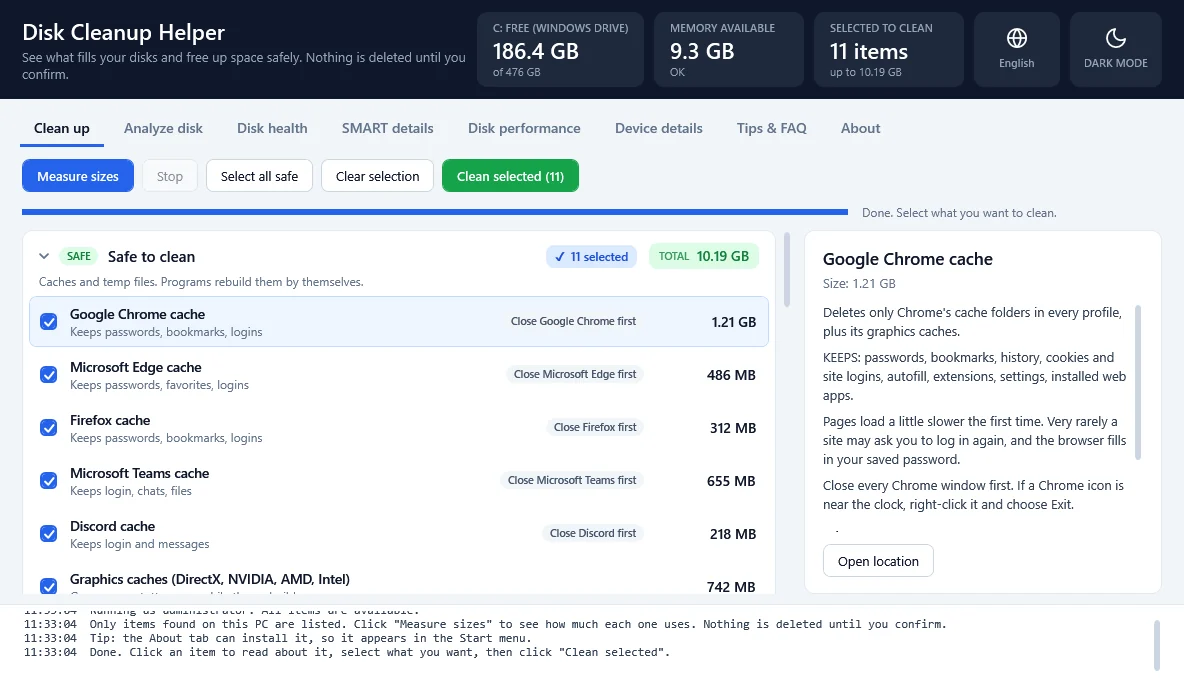Click the Stop button
Screen dimensions: 1184x679
pyautogui.click(x=170, y=176)
